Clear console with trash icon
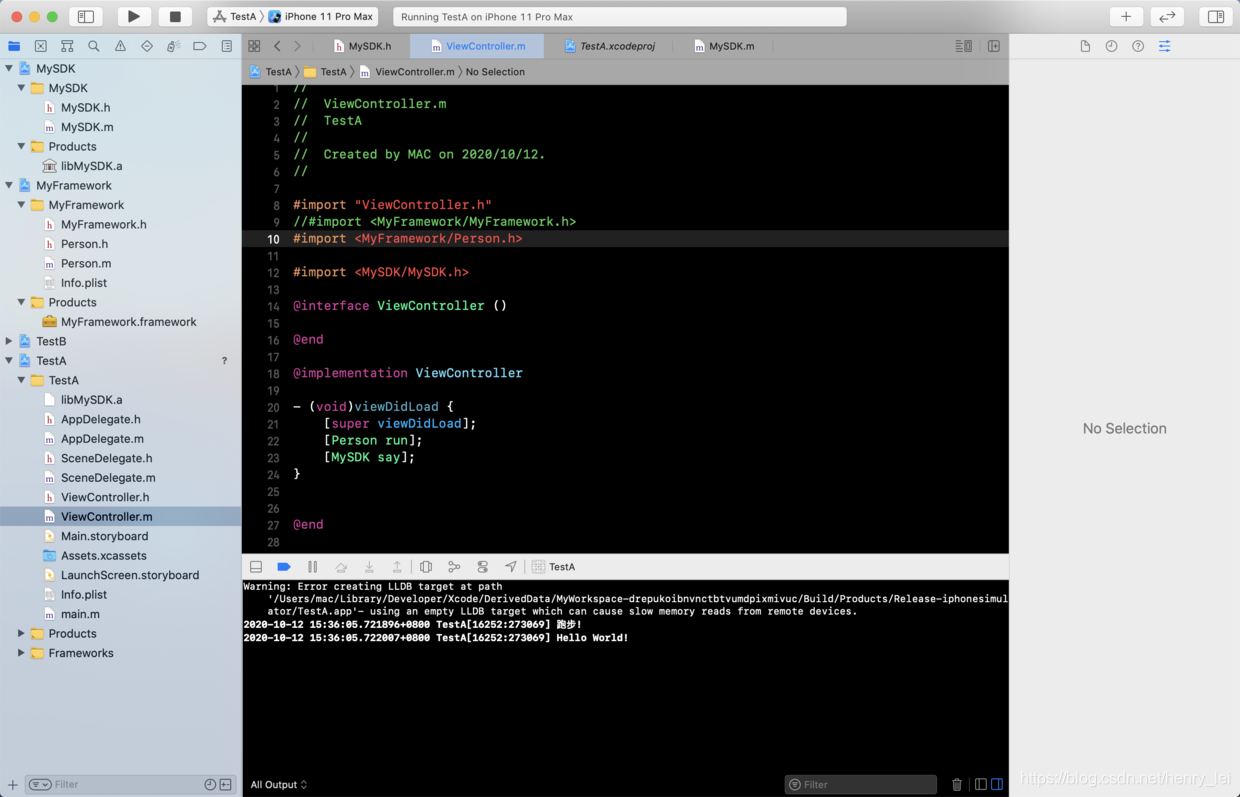This screenshot has height=797, width=1240. [x=957, y=785]
